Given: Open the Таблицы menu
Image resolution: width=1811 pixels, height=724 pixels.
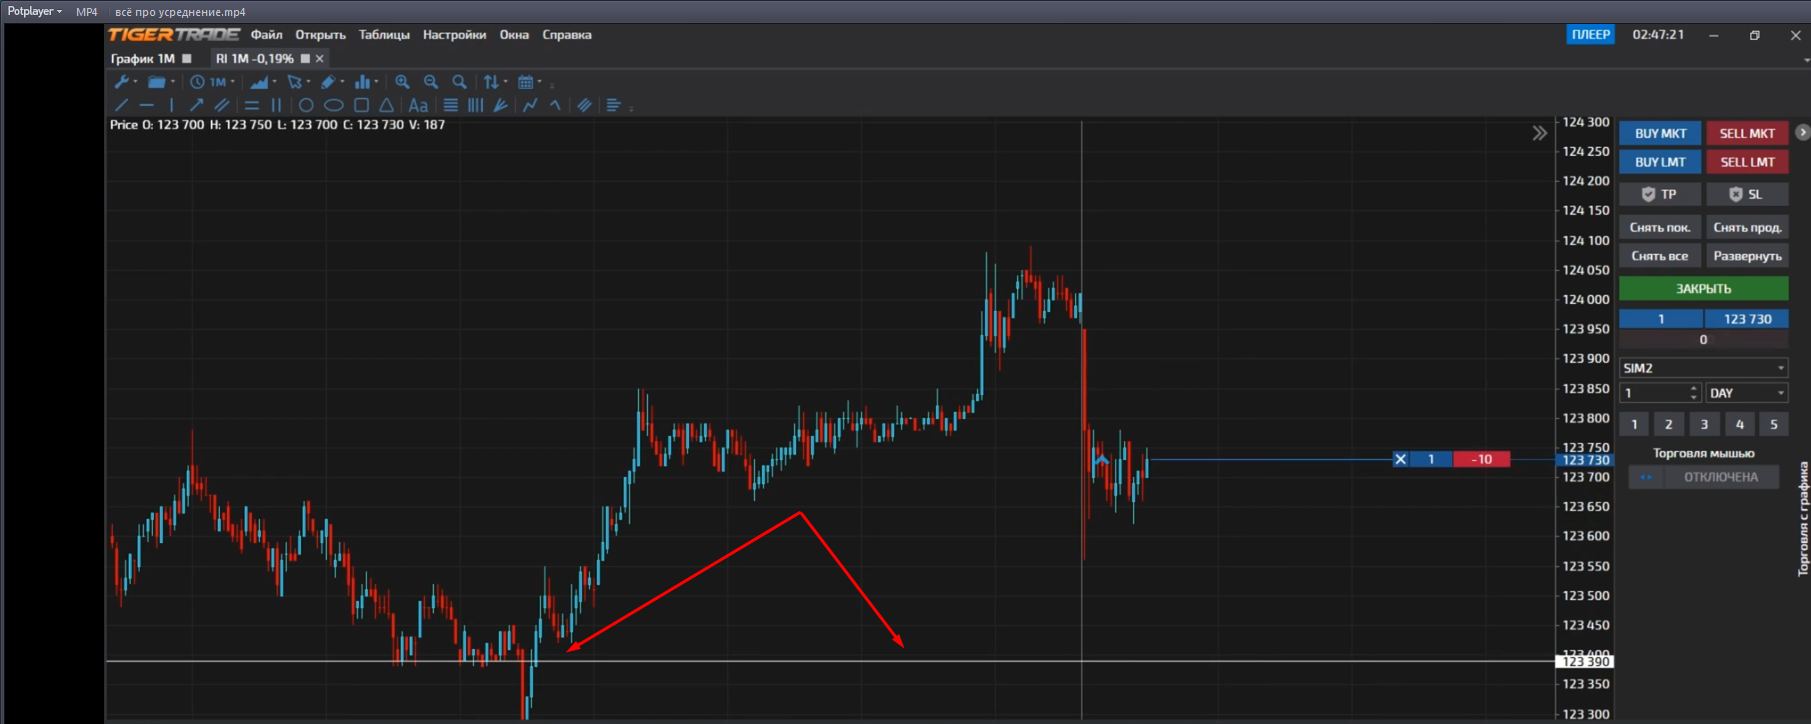Looking at the screenshot, I should [x=384, y=35].
